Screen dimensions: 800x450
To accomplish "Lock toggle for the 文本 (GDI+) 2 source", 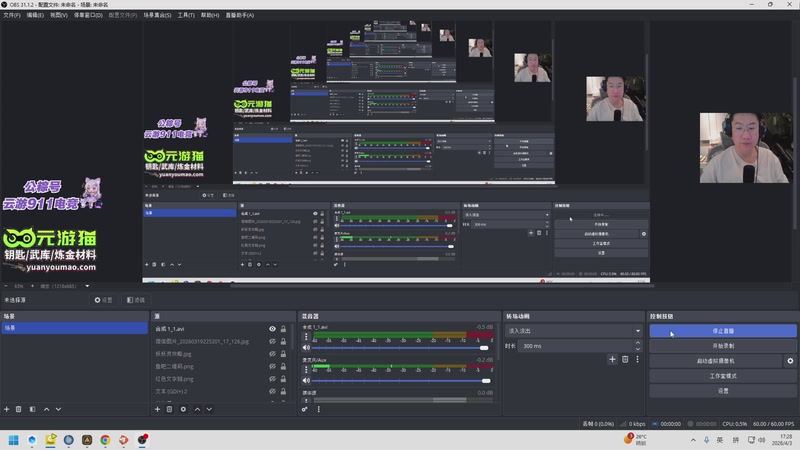I will pyautogui.click(x=283, y=391).
